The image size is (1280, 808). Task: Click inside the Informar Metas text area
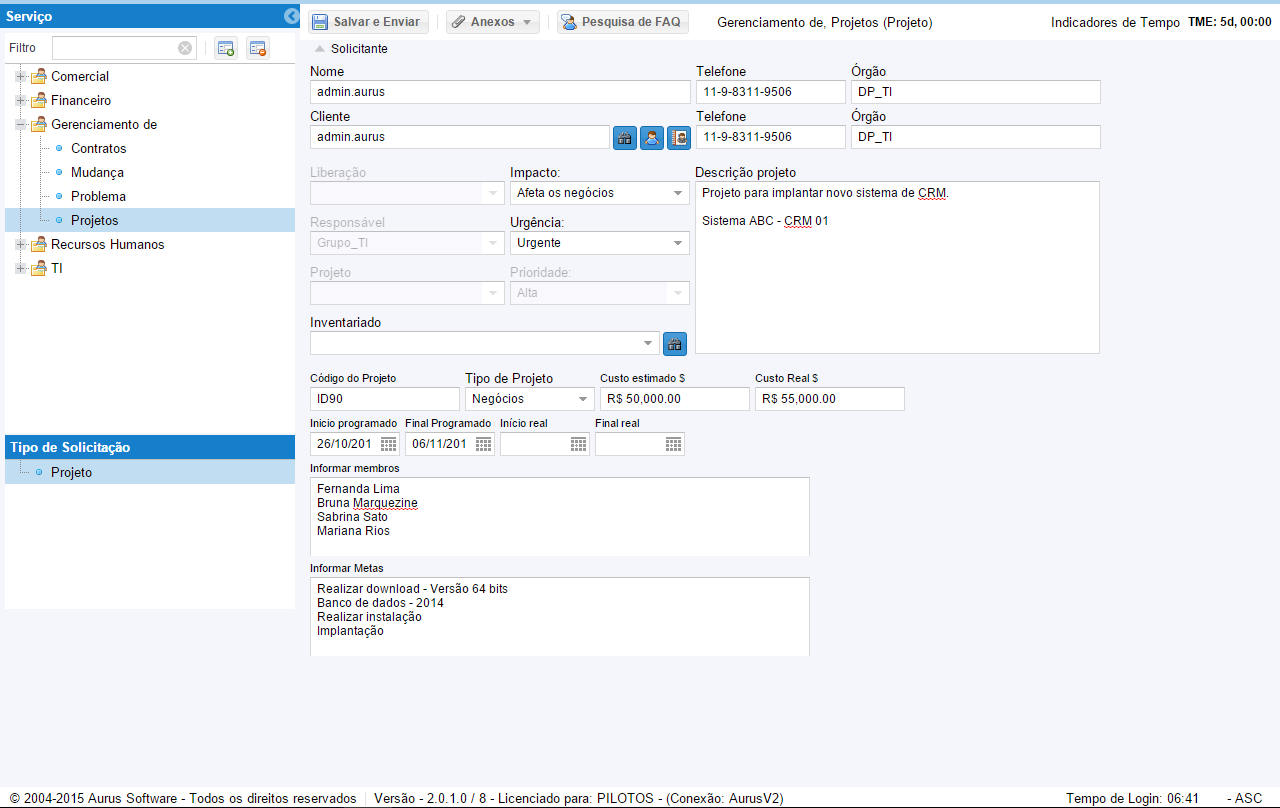coord(560,616)
